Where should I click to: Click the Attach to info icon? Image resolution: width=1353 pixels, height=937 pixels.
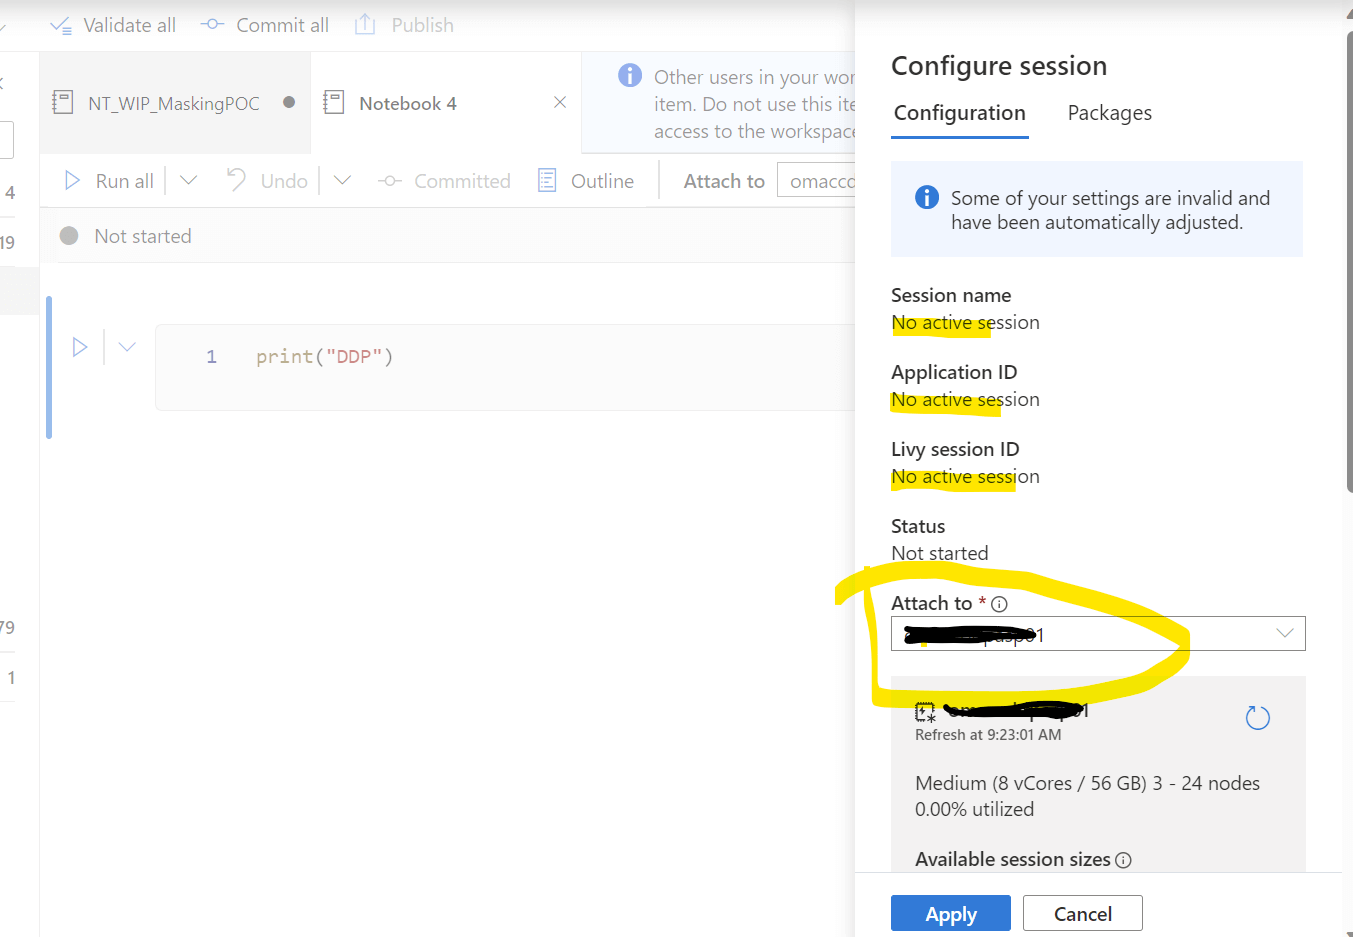tap(999, 604)
